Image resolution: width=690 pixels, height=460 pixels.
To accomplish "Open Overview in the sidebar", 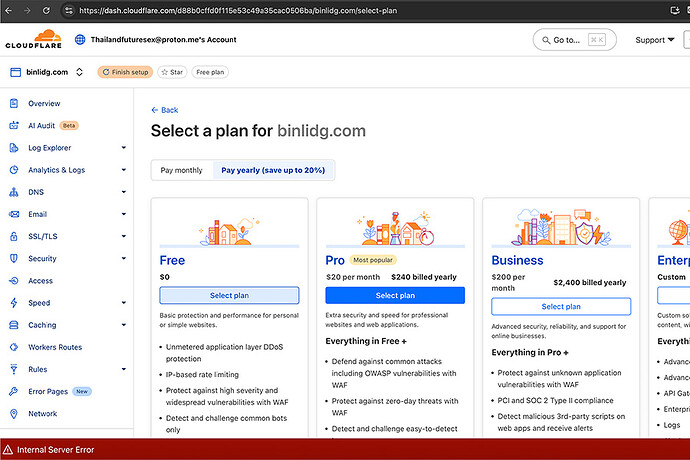I will (x=44, y=103).
